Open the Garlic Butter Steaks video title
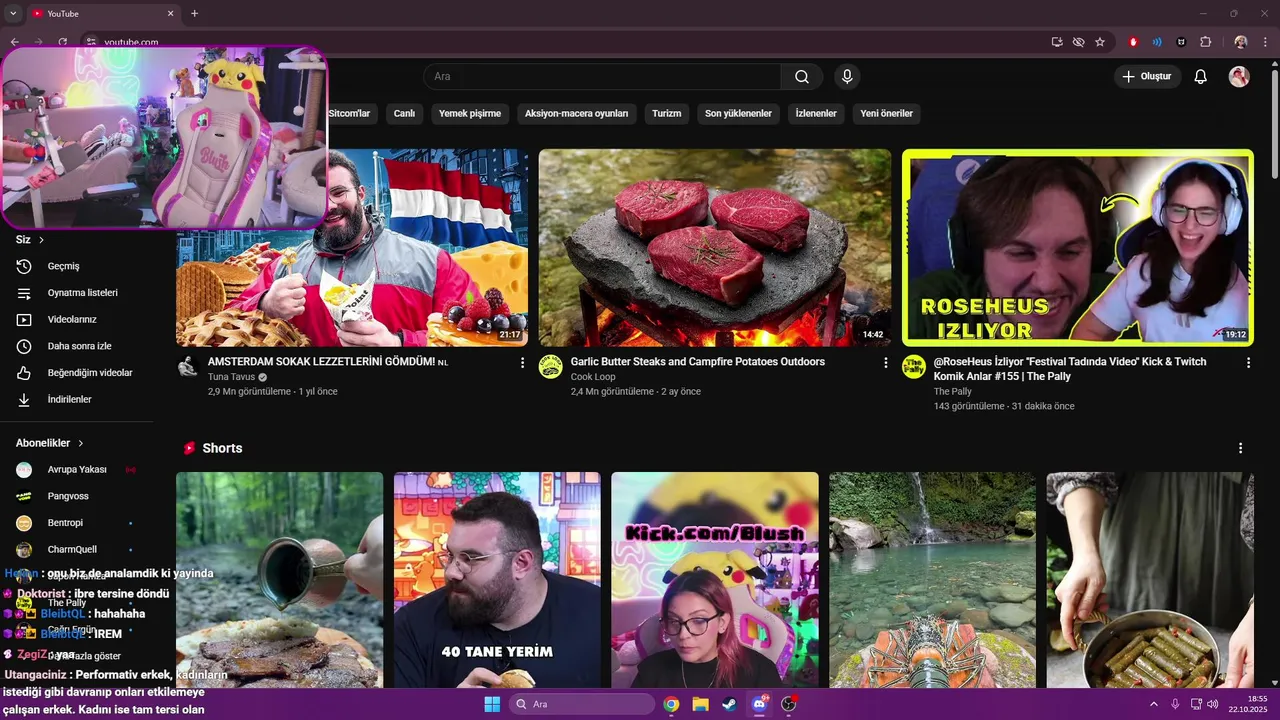 698,362
